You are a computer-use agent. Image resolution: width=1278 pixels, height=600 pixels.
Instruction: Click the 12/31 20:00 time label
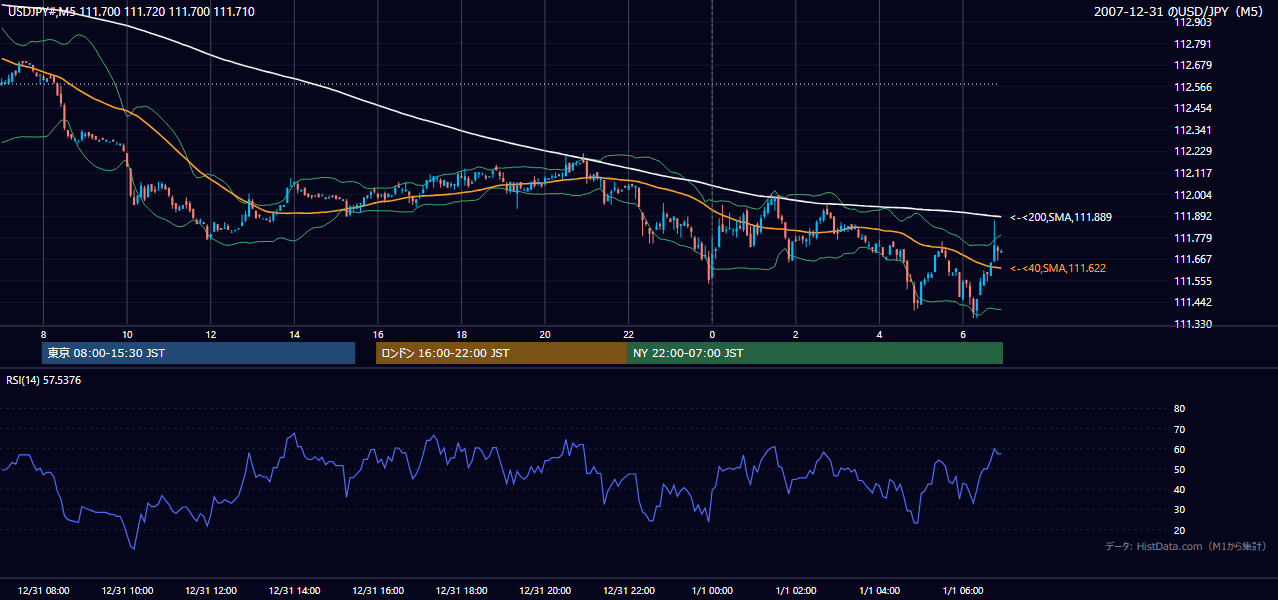click(544, 591)
